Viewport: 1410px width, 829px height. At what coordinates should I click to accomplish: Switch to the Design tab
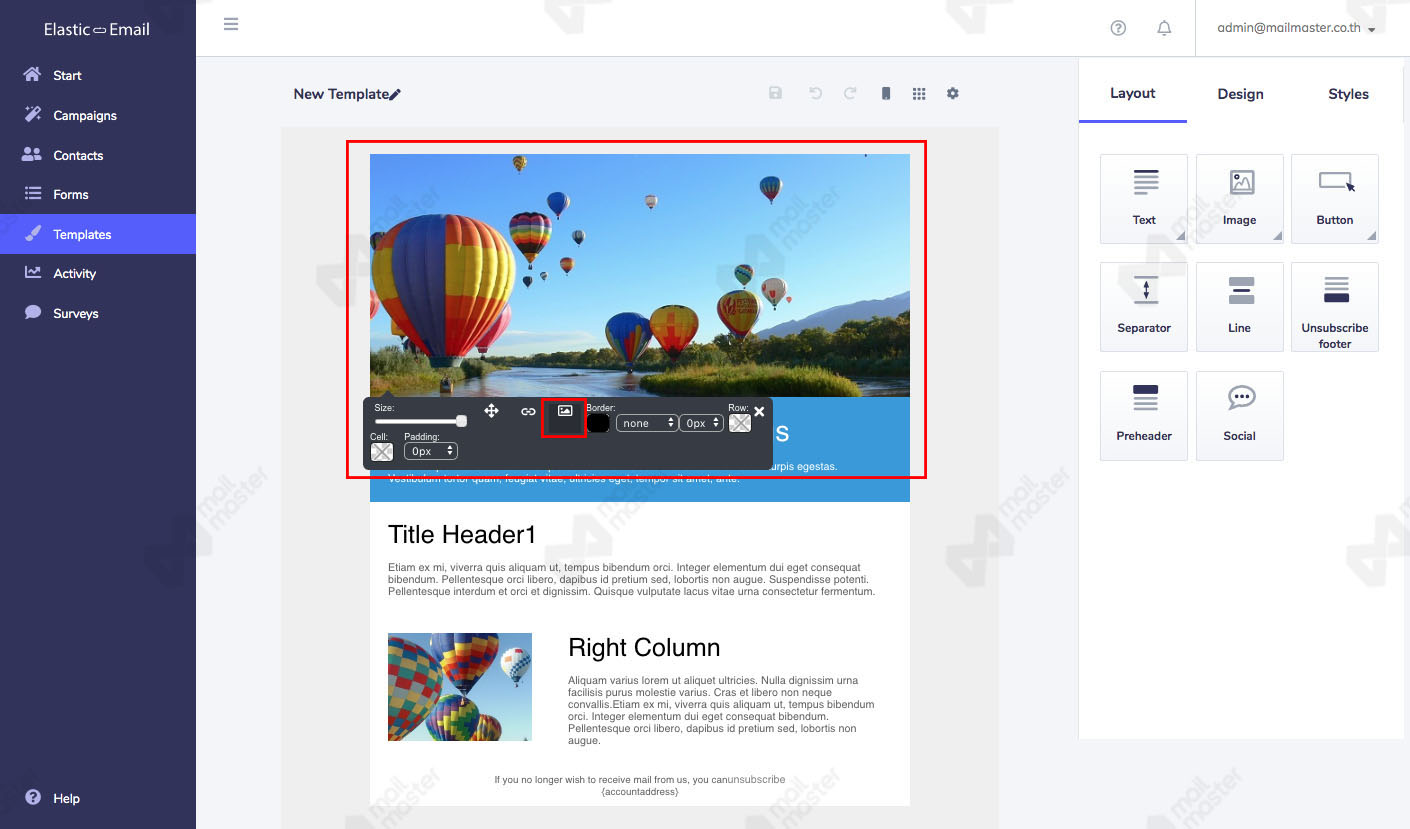[1240, 94]
